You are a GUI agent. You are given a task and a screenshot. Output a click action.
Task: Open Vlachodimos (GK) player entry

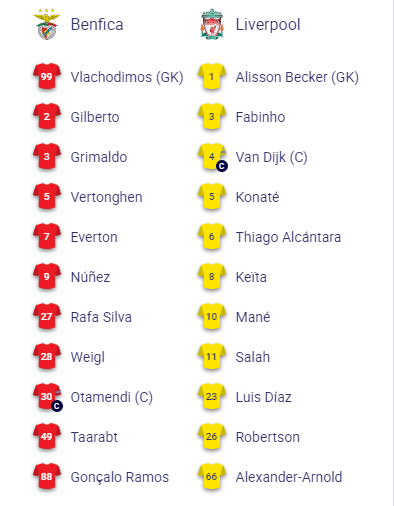tap(127, 77)
